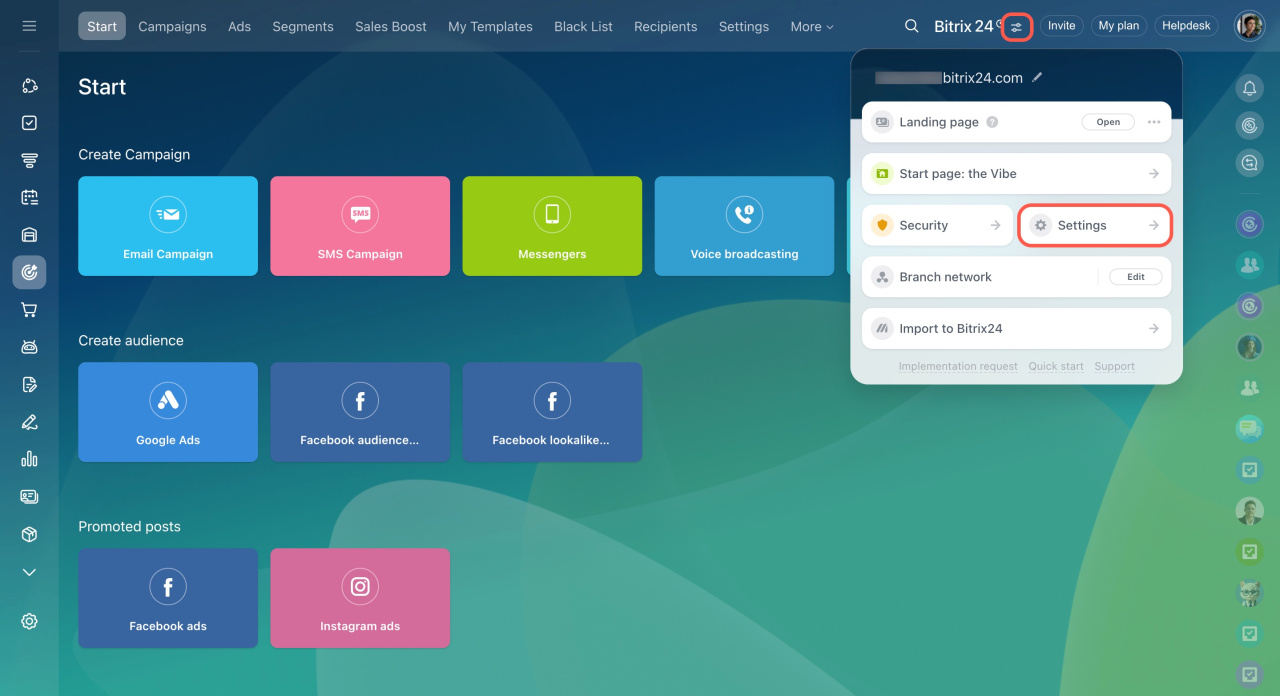This screenshot has height=696, width=1280.
Task: Click the question mark beside Landing page
Action: [992, 122]
